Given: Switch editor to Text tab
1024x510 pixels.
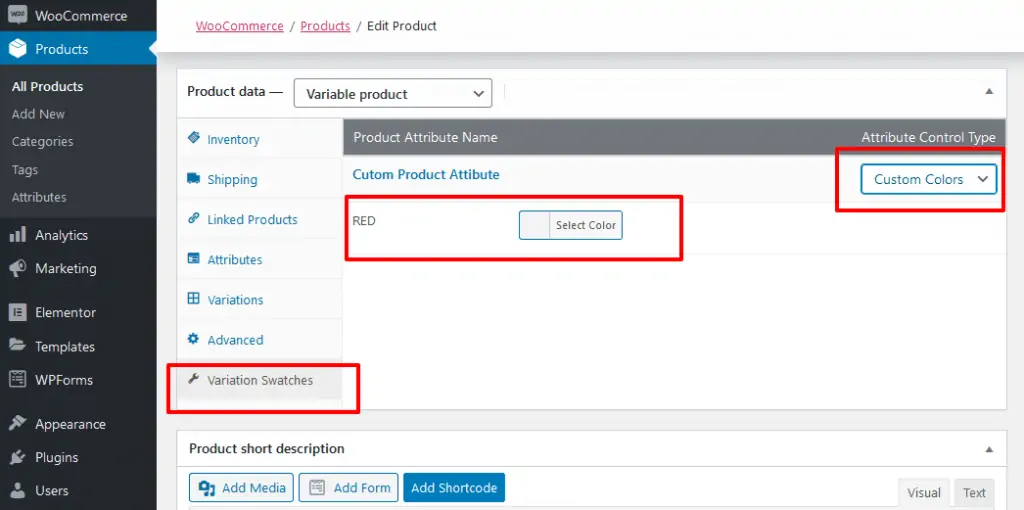Looking at the screenshot, I should [974, 493].
